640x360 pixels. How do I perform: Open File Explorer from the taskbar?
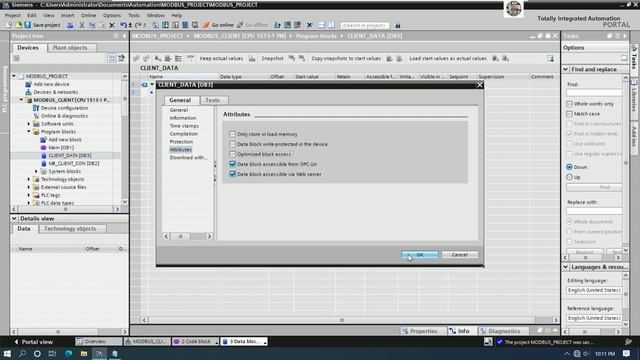[x=84, y=353]
